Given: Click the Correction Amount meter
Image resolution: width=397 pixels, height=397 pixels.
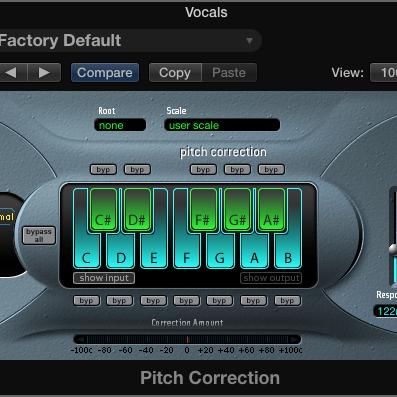Looking at the screenshot, I should (187, 339).
